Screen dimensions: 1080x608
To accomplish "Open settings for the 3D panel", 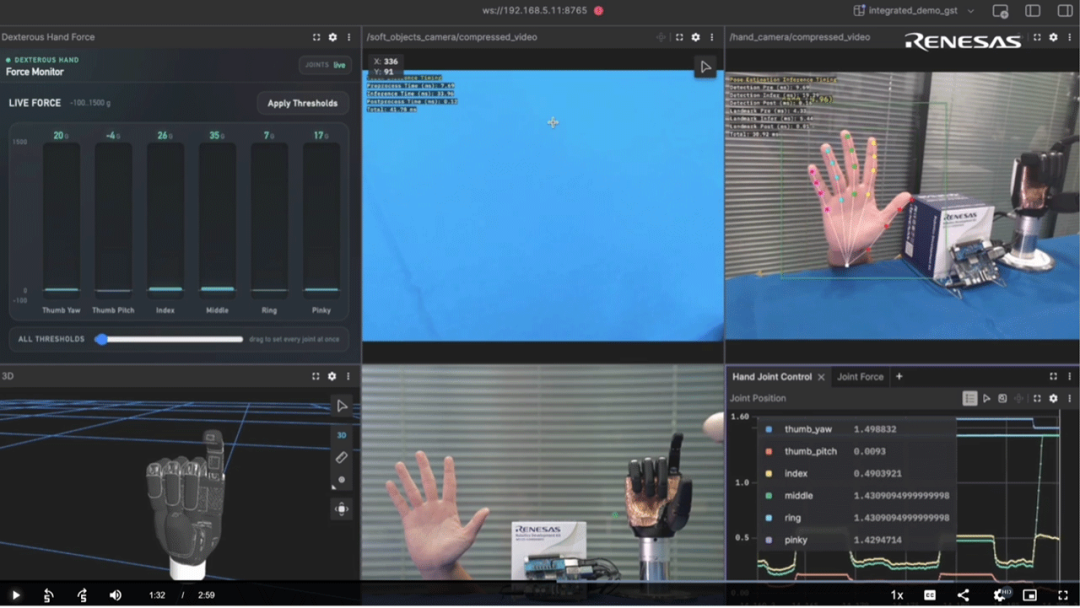I will (x=332, y=376).
